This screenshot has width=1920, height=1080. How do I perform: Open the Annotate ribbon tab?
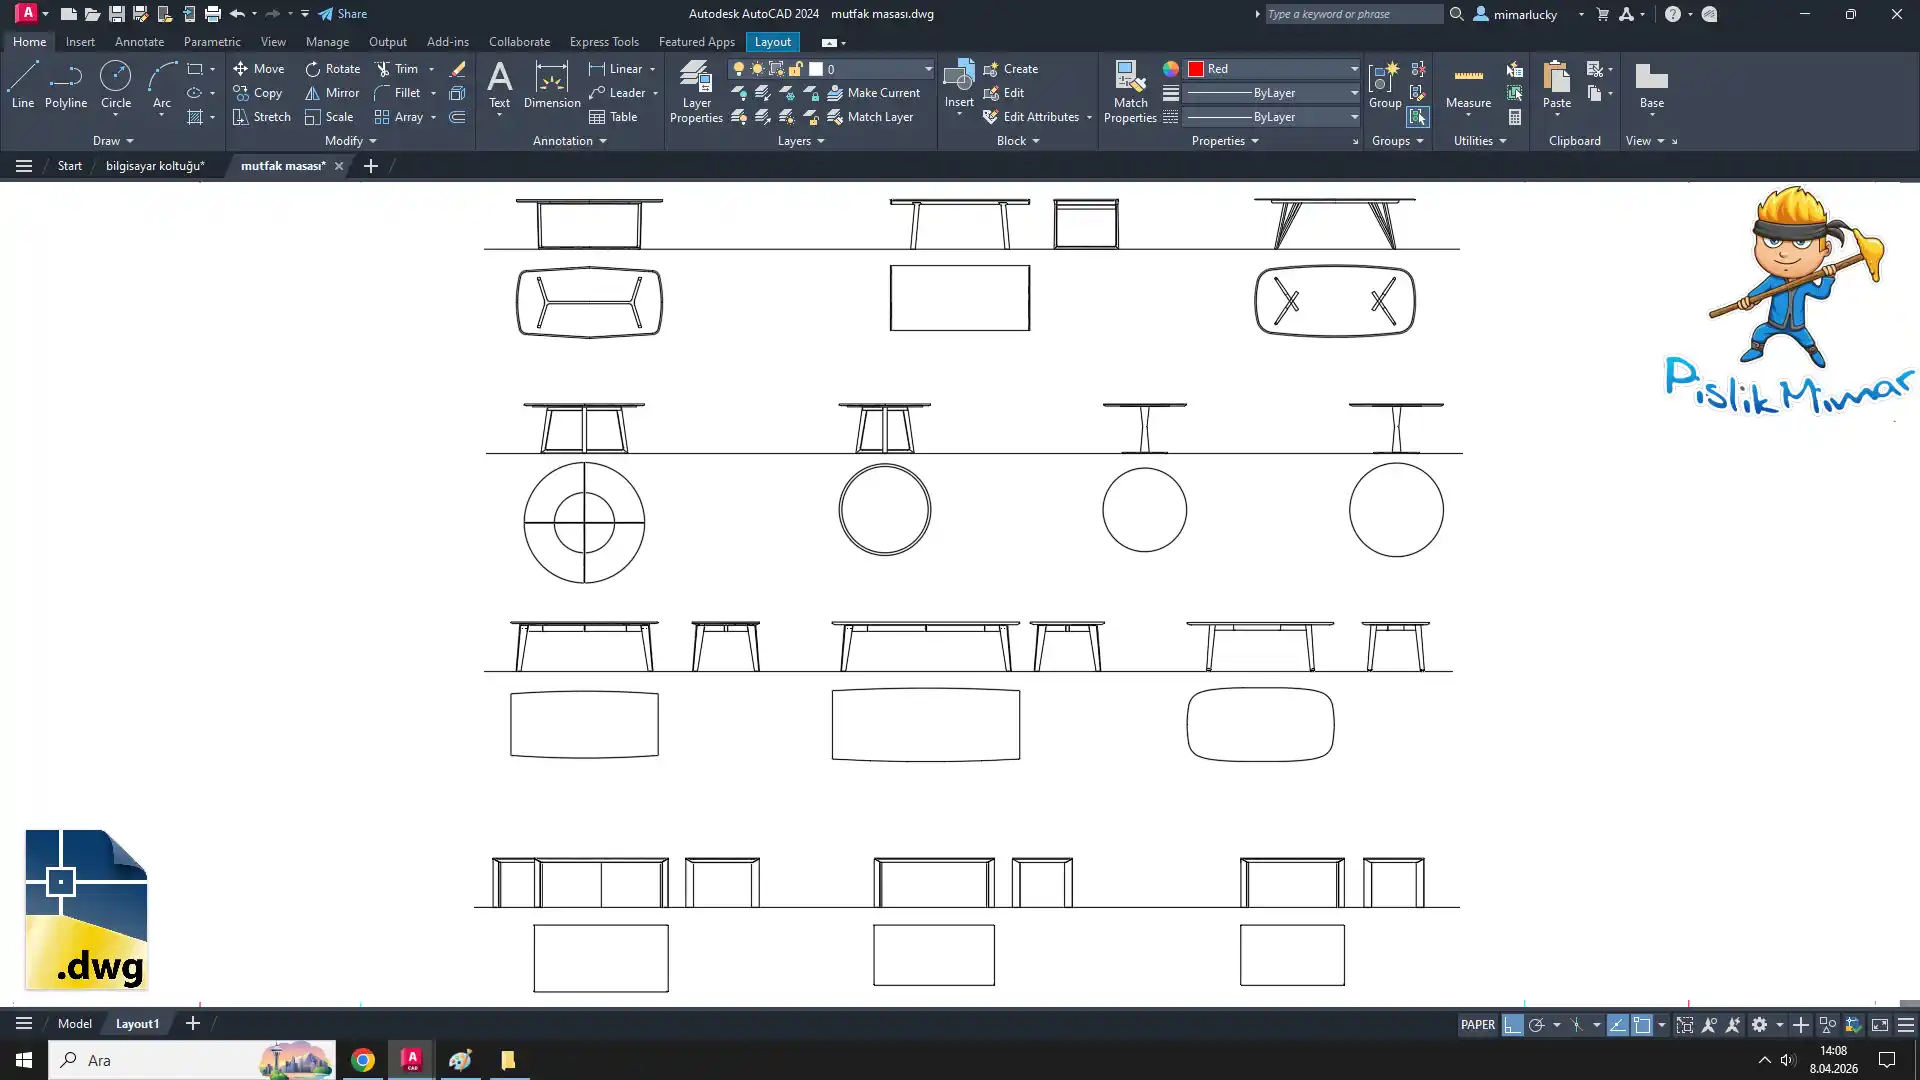coord(139,42)
